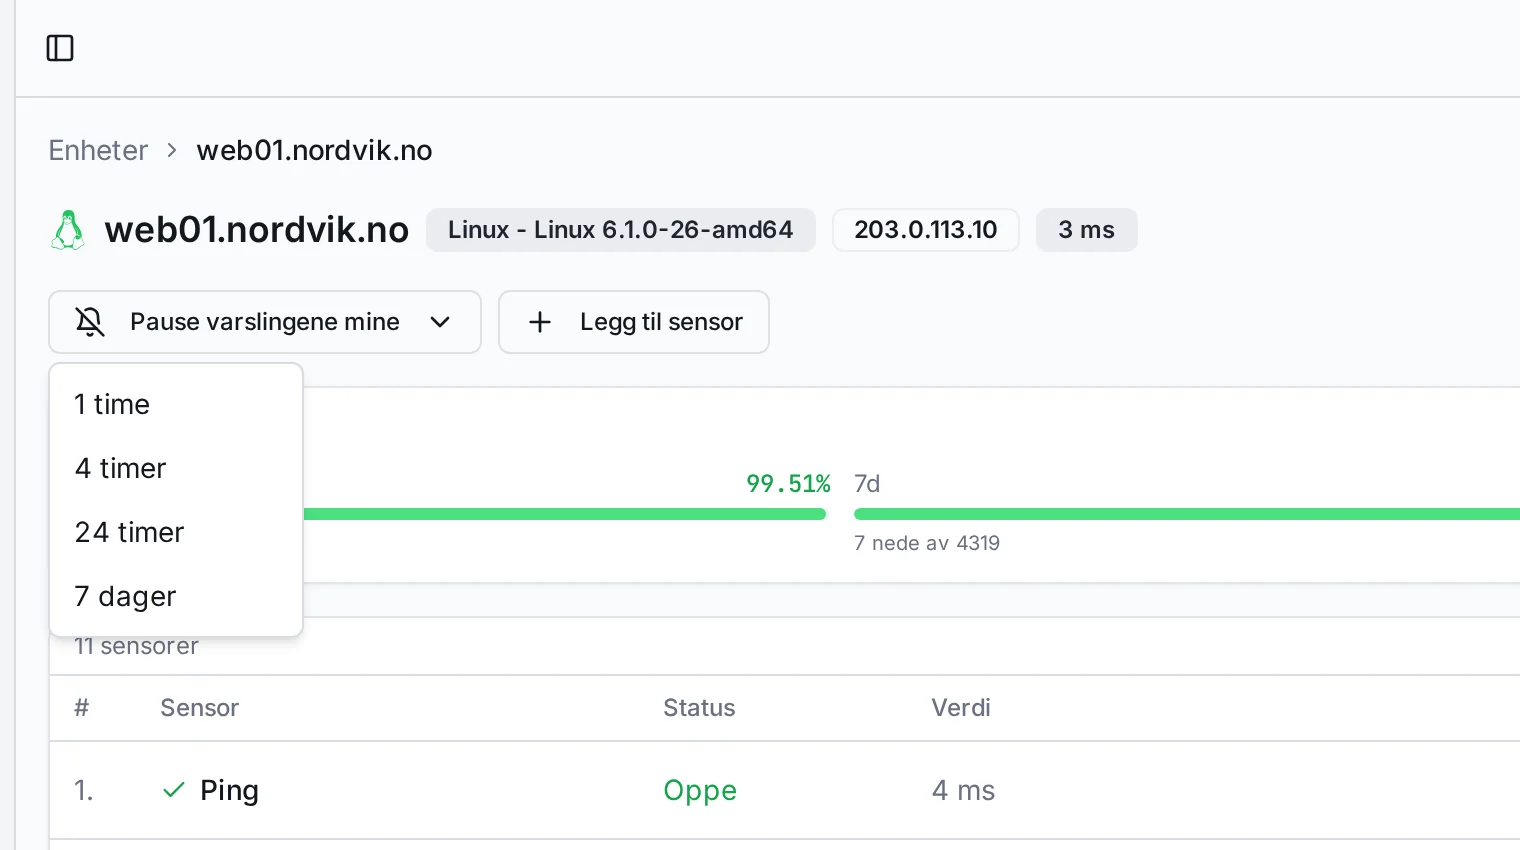Collapse the Pause varslingene mine dropdown
1520x850 pixels.
(x=265, y=322)
